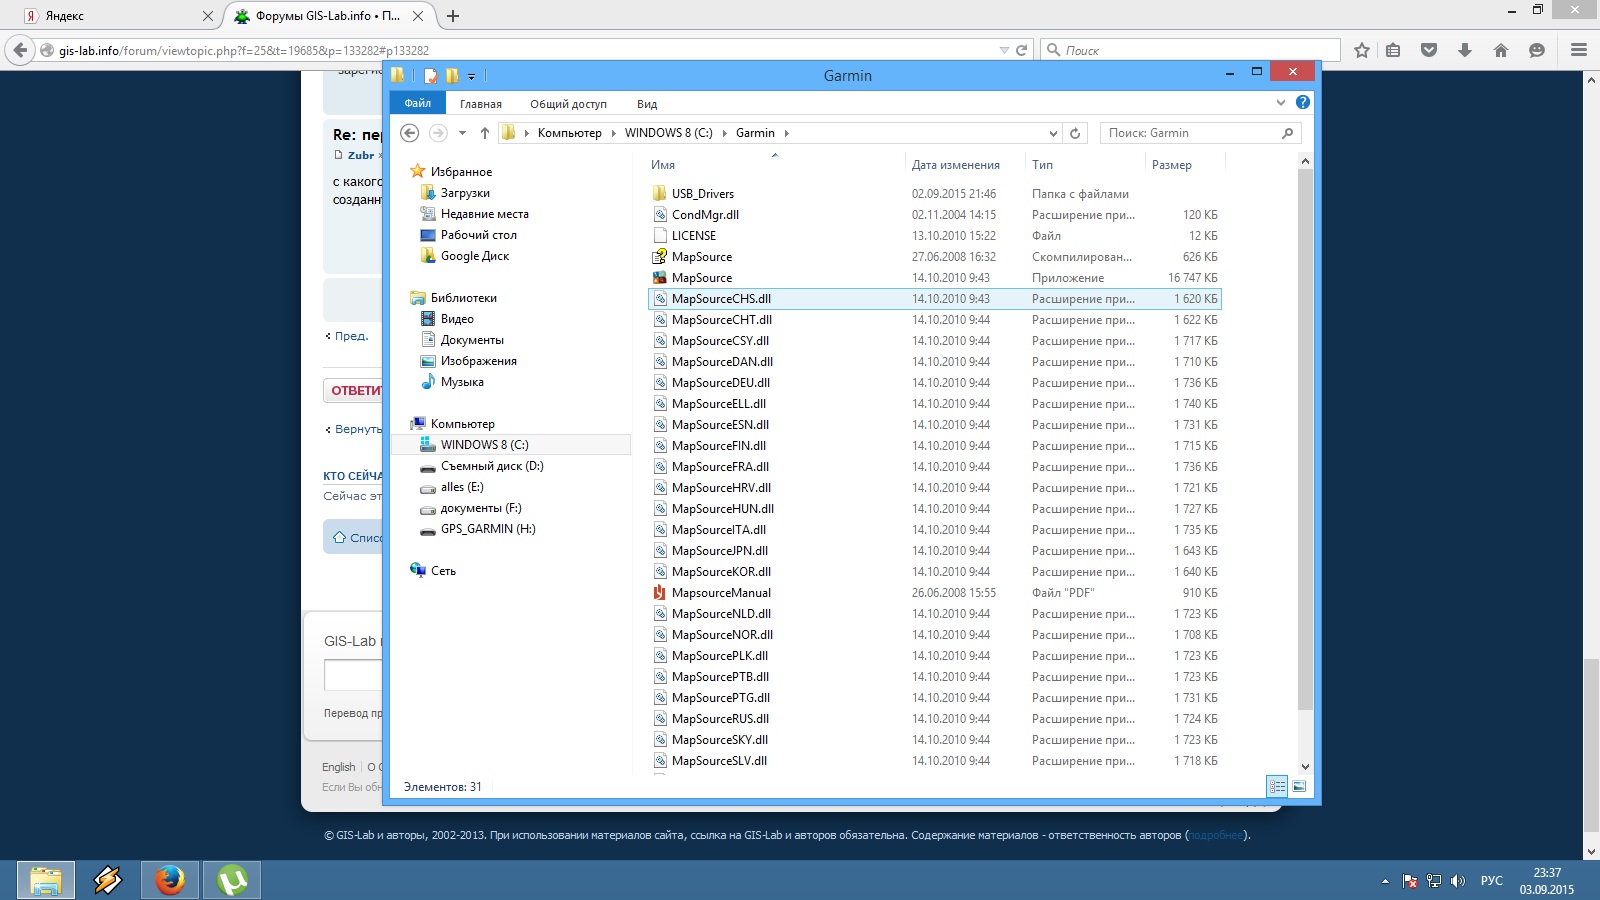
Task: Switch to large thumbnails view icon
Action: coord(1299,787)
